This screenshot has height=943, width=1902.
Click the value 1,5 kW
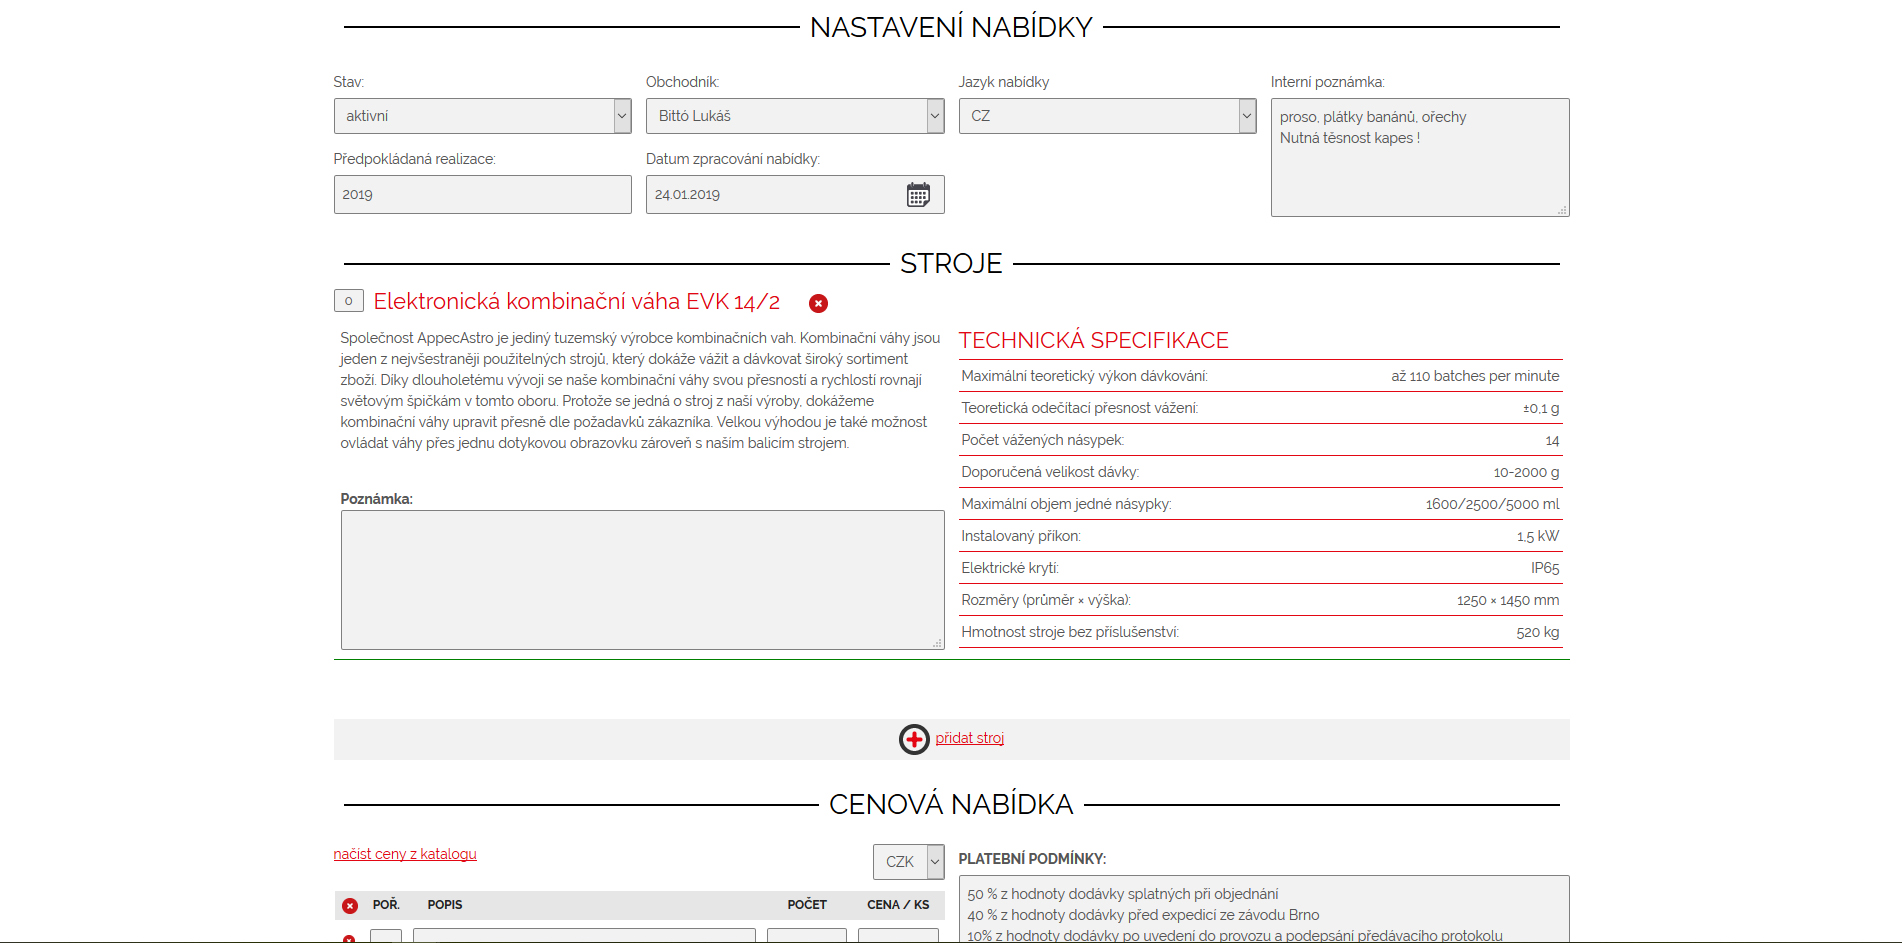point(1538,536)
